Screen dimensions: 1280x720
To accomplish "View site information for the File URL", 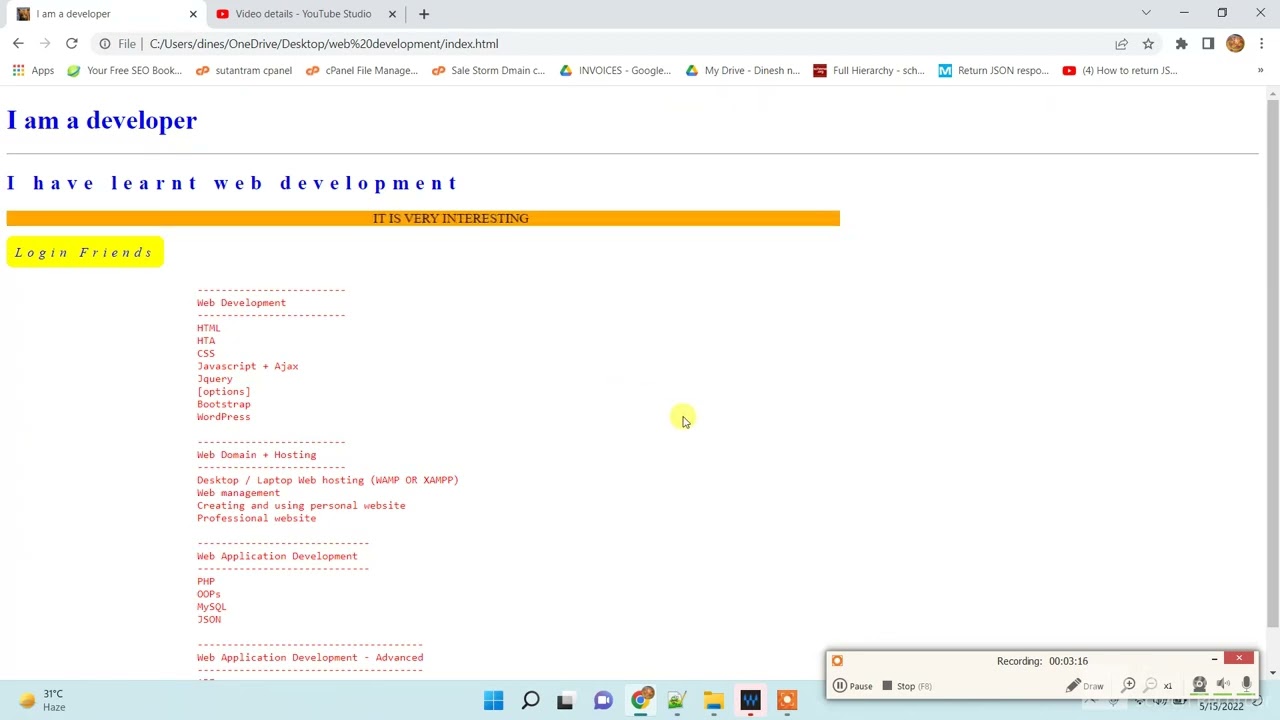I will (x=117, y=44).
